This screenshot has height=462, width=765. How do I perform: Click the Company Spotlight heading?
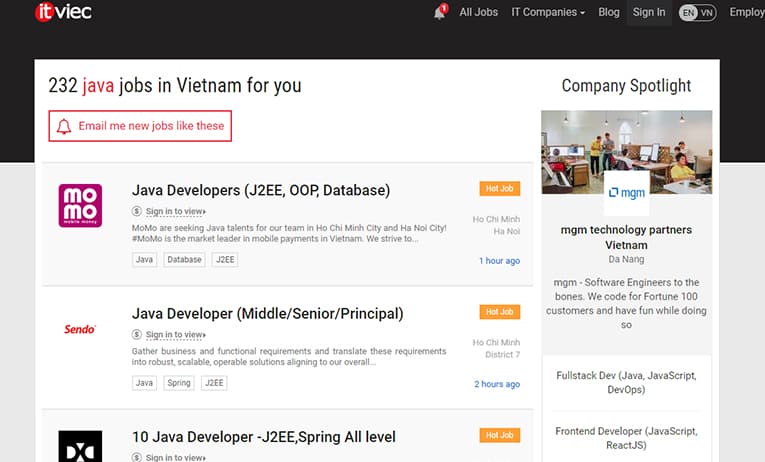coord(626,85)
